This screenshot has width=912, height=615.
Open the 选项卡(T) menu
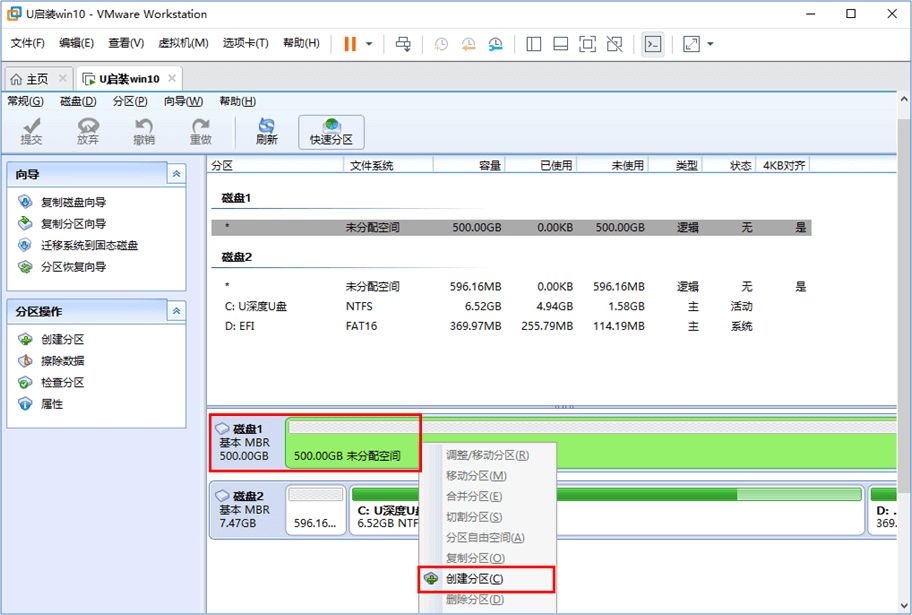click(245, 42)
